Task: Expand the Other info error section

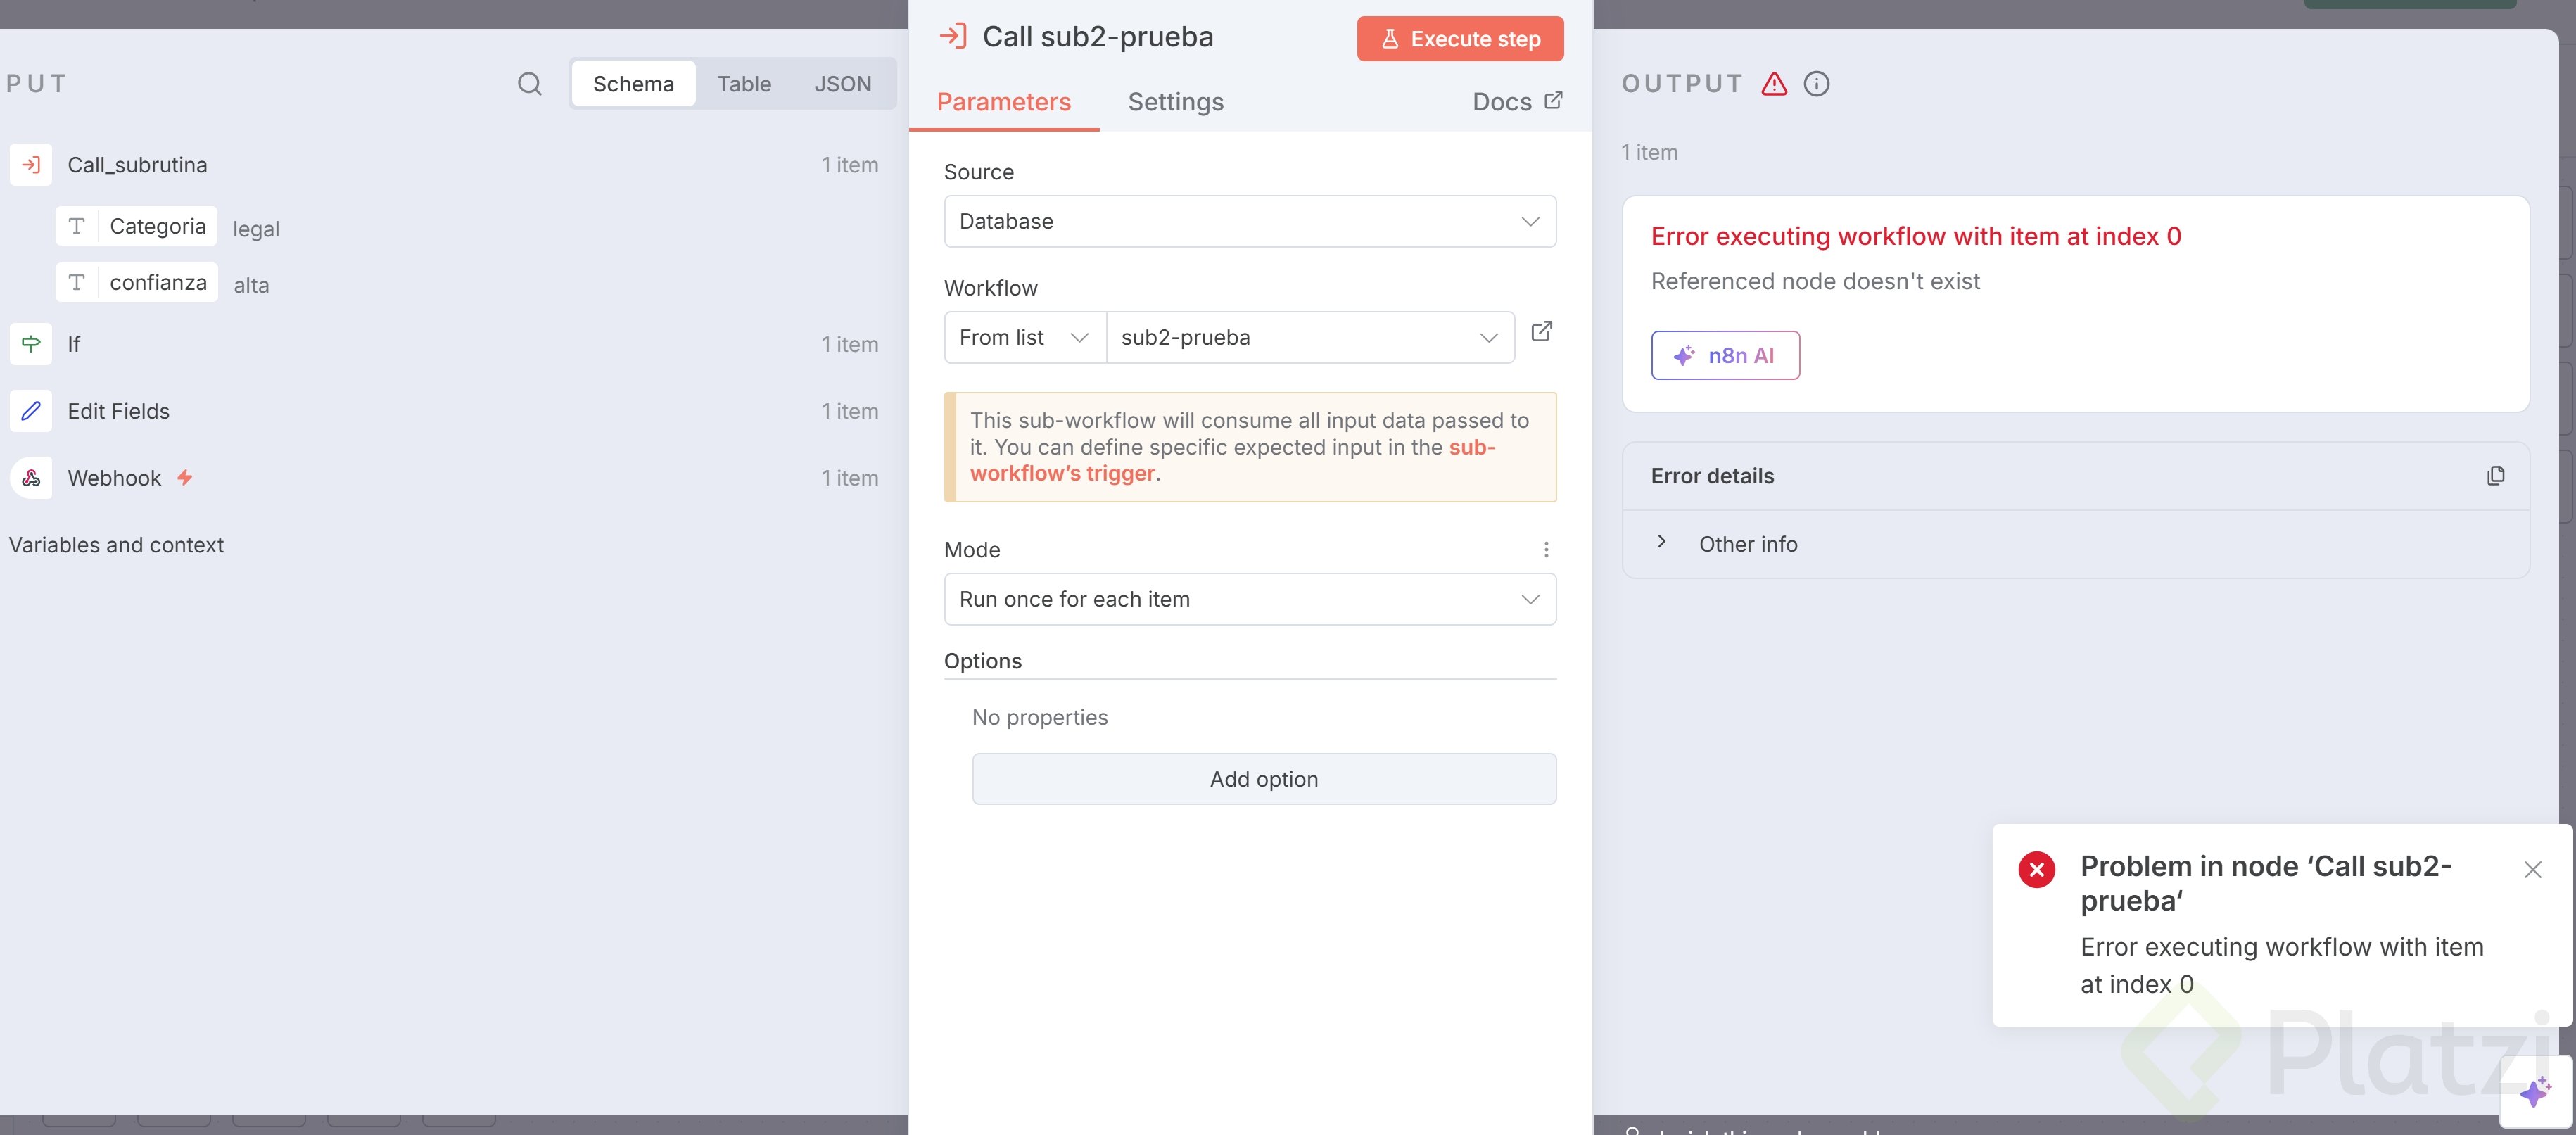Action: click(x=1662, y=543)
